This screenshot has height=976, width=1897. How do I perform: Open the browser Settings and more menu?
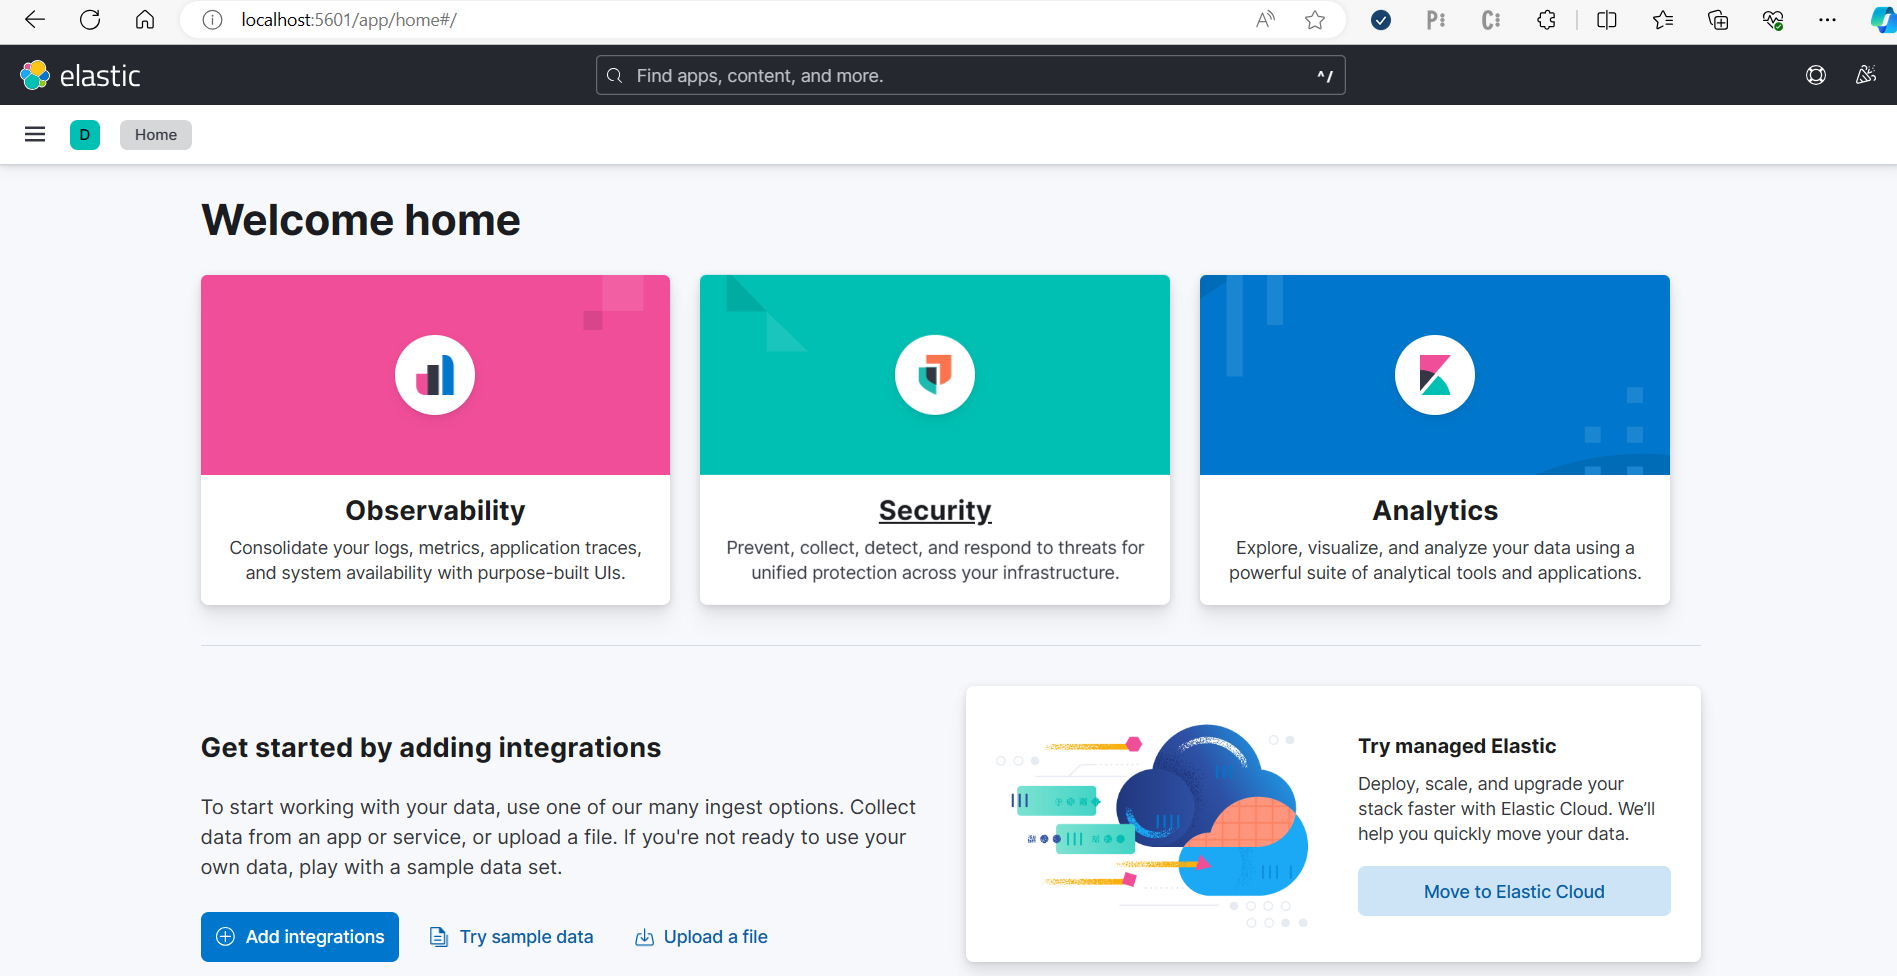coord(1827,20)
